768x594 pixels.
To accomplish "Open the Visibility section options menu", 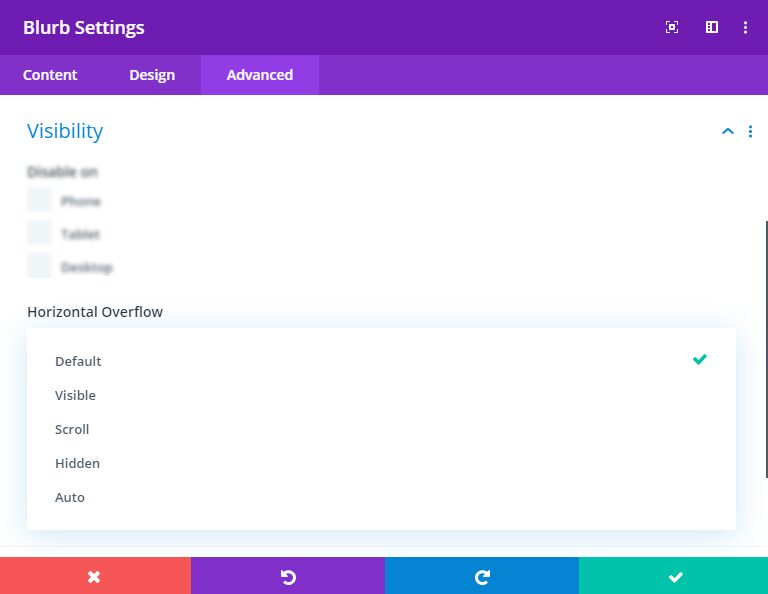I will click(750, 131).
